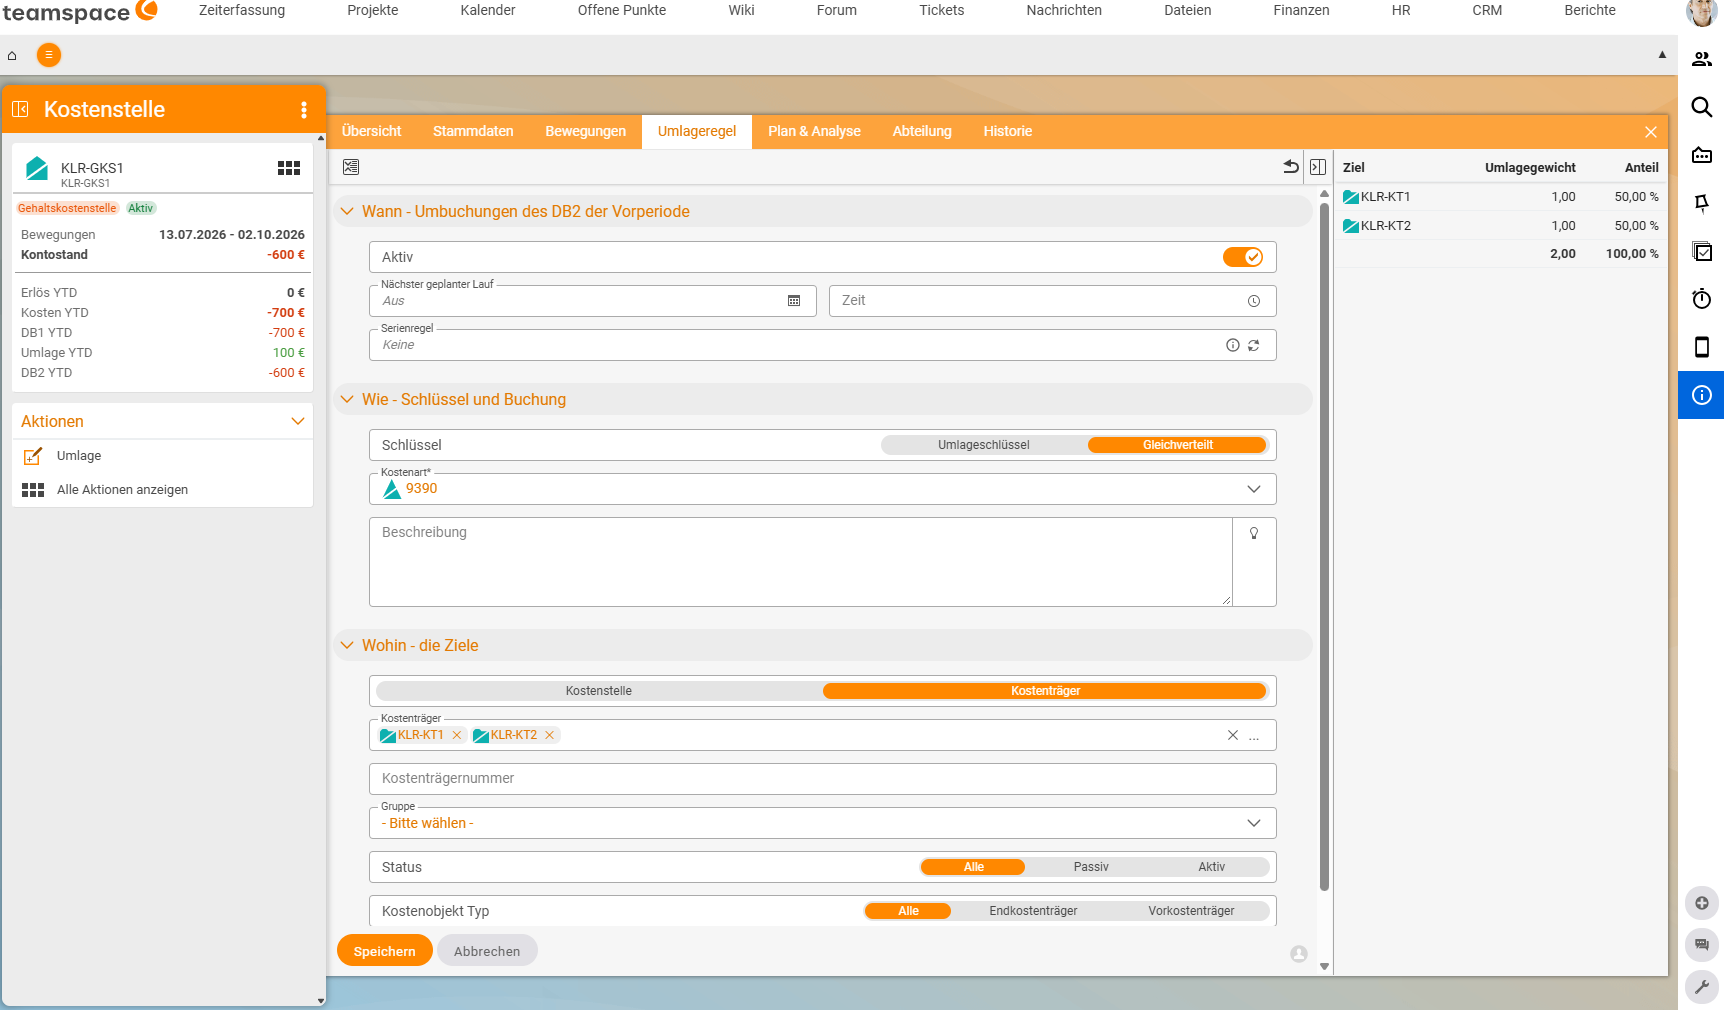Open the wrench tools icon

[1702, 987]
